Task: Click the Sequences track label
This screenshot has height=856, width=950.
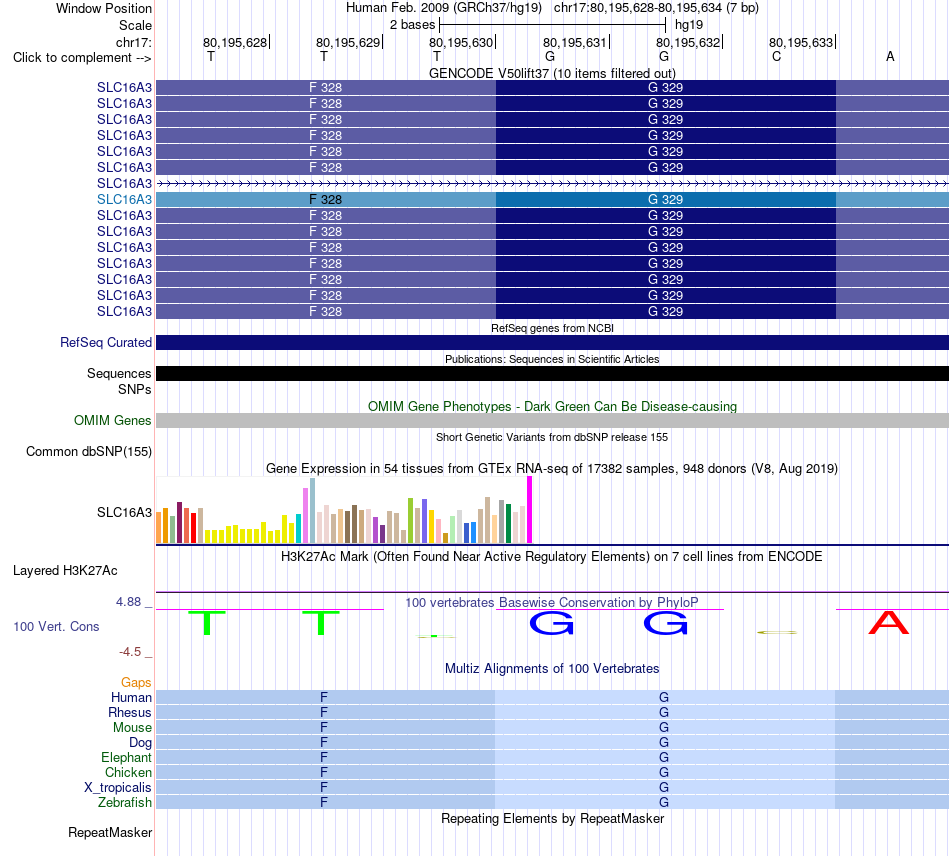Action: [119, 373]
